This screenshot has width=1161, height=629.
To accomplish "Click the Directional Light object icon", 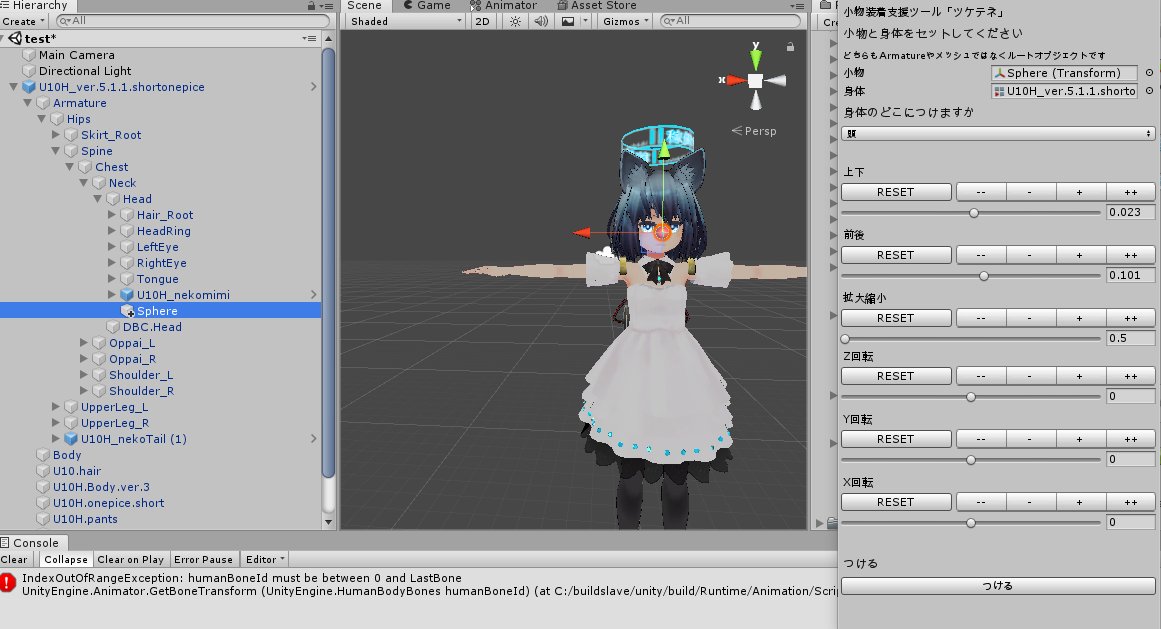I will [x=29, y=71].
